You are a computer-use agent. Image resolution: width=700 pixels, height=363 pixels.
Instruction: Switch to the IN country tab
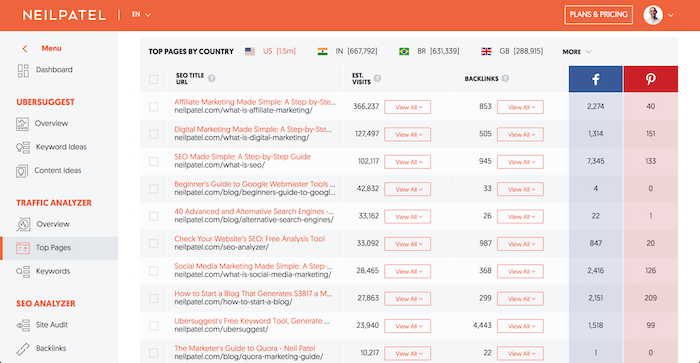347,51
